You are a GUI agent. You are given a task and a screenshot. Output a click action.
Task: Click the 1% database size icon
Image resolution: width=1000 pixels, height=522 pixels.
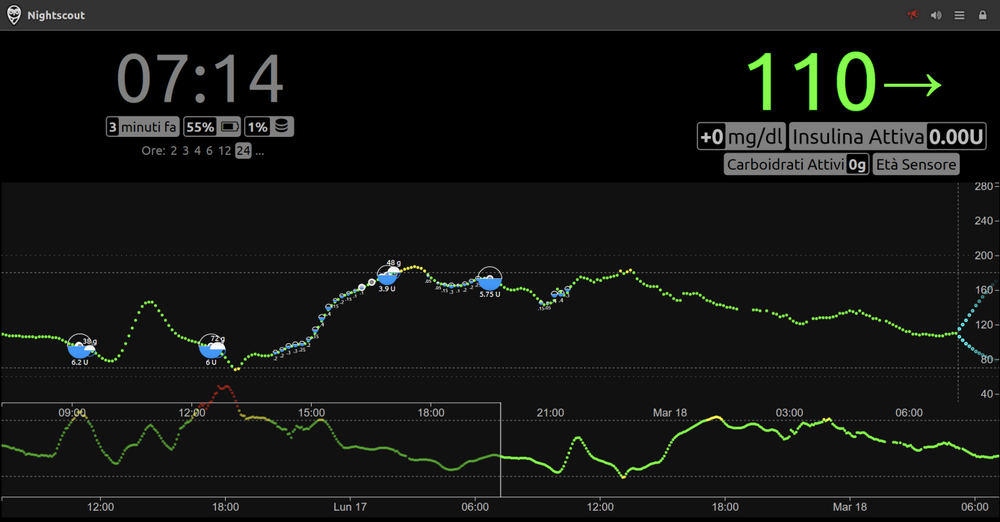tap(282, 126)
